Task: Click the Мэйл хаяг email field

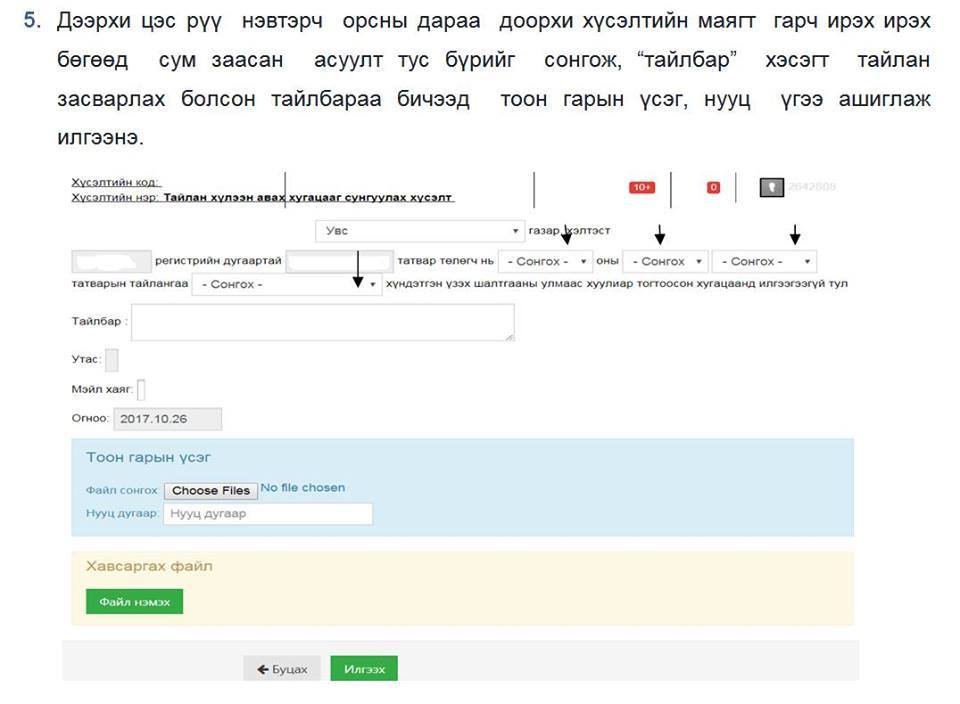Action: (x=141, y=389)
